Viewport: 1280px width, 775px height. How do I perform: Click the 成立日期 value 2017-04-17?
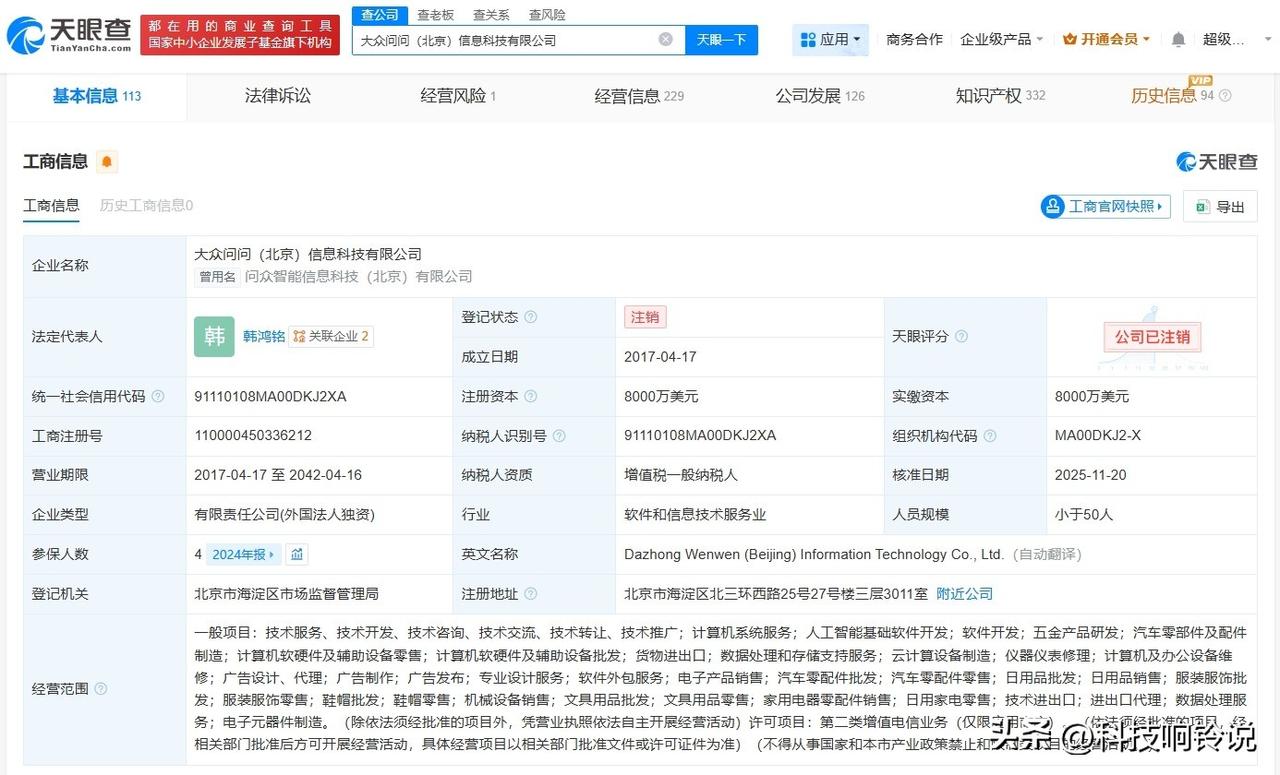pos(660,357)
